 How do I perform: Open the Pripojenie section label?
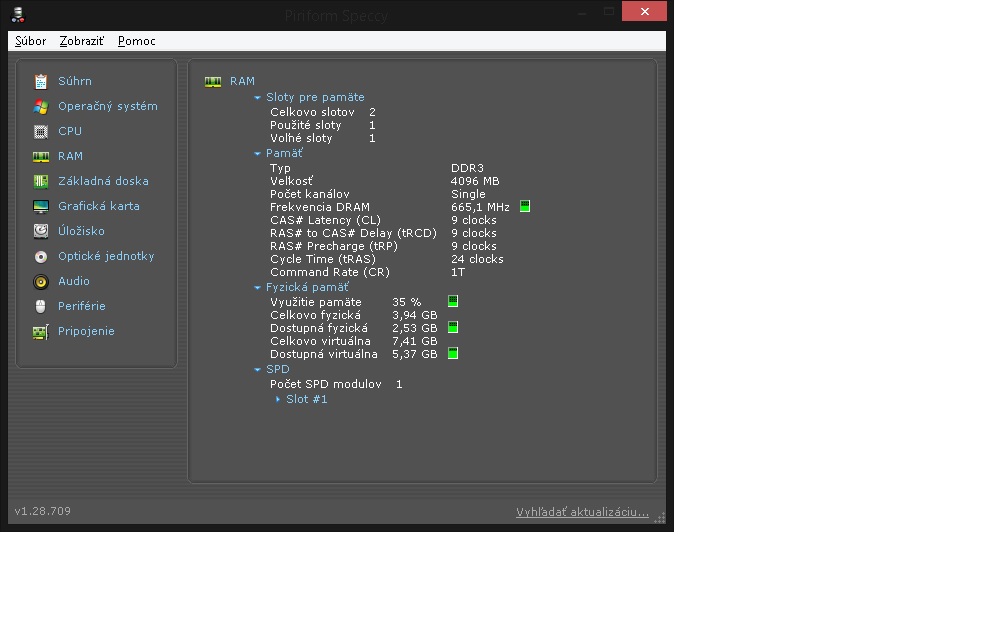coord(86,331)
